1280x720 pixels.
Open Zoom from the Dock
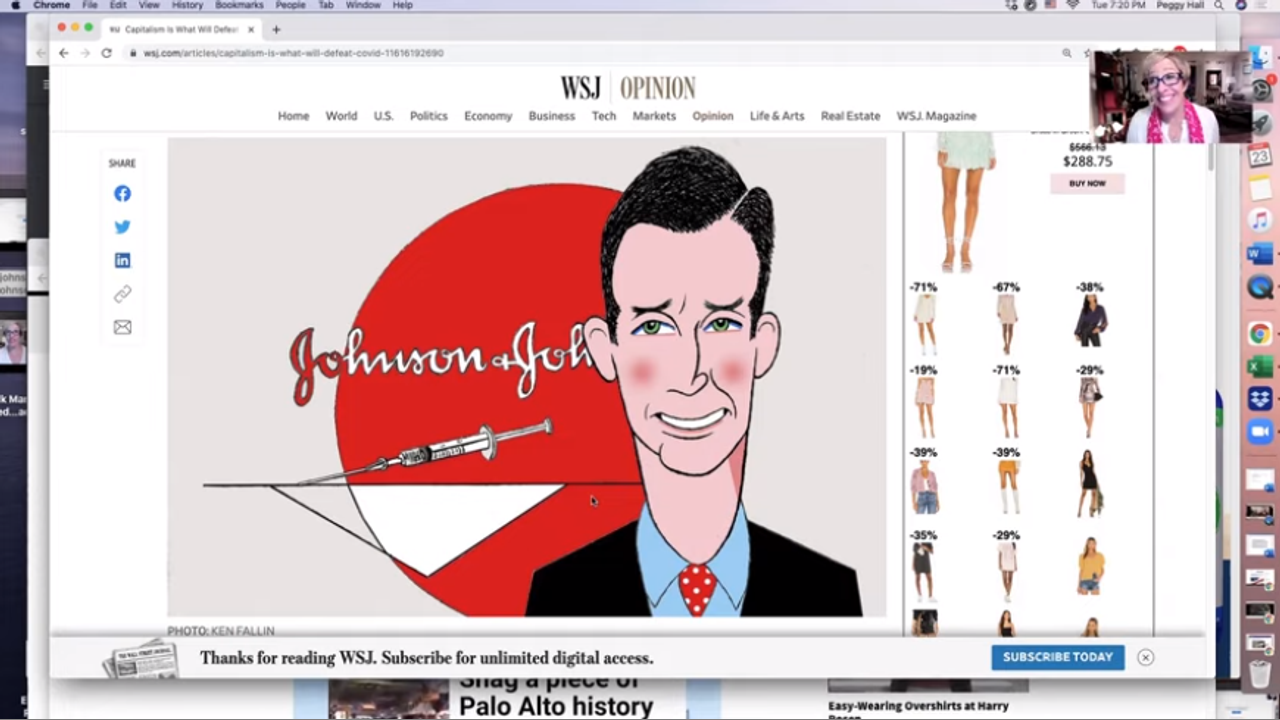[1259, 431]
